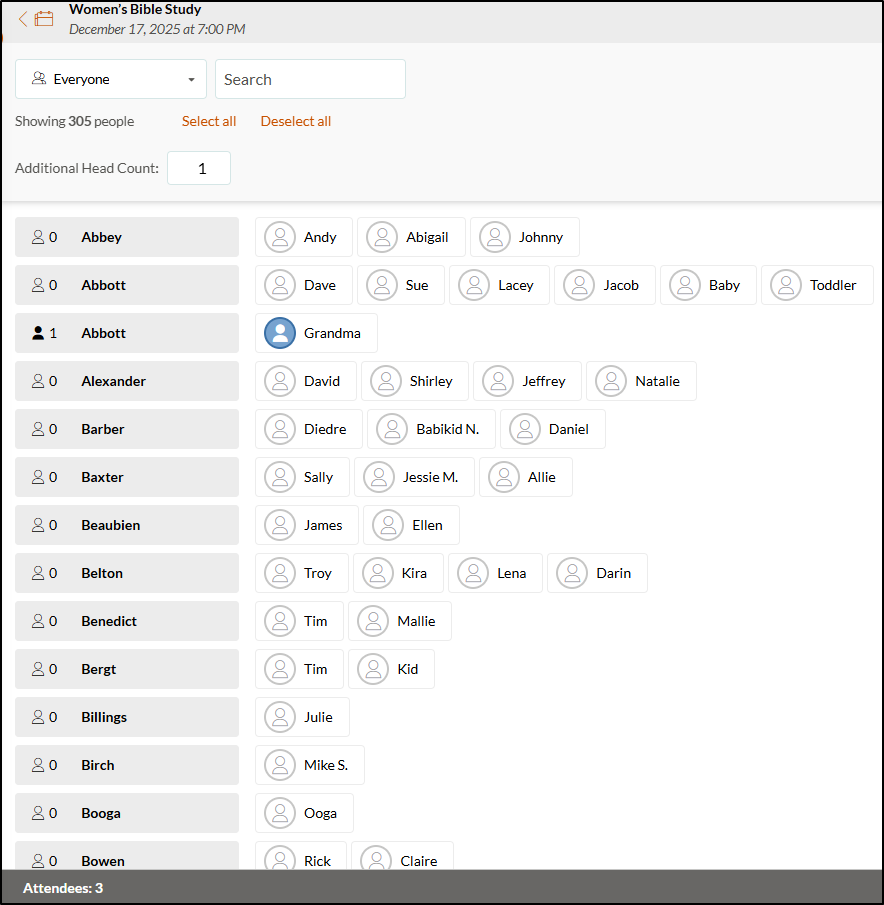Click Lena's avatar icon
The width and height of the screenshot is (884, 905).
tap(473, 573)
